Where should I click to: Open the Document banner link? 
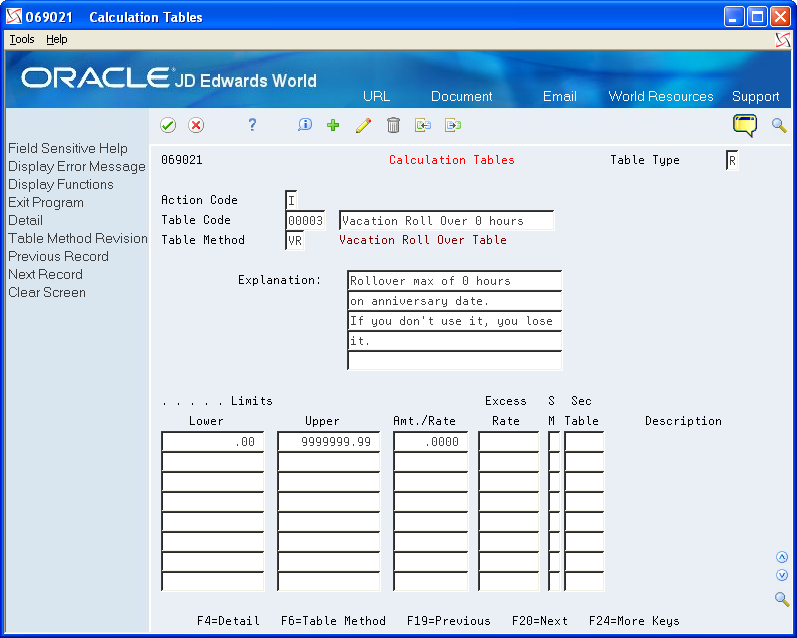(462, 96)
